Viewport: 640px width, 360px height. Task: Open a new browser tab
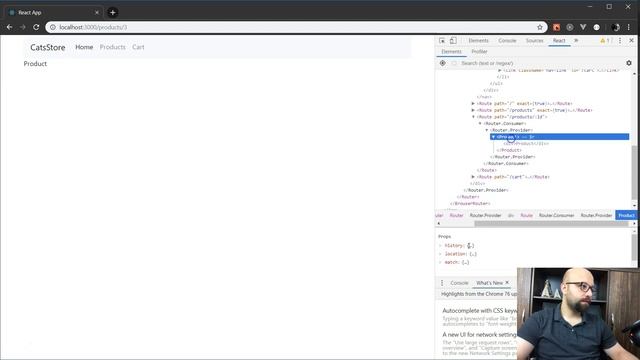(113, 12)
